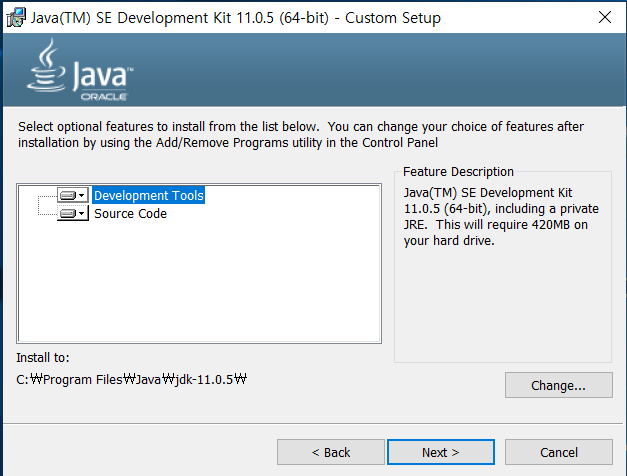Screen dimensions: 627x476
Task: Click the Java Oracle logo in the banner
Action: tap(80, 70)
